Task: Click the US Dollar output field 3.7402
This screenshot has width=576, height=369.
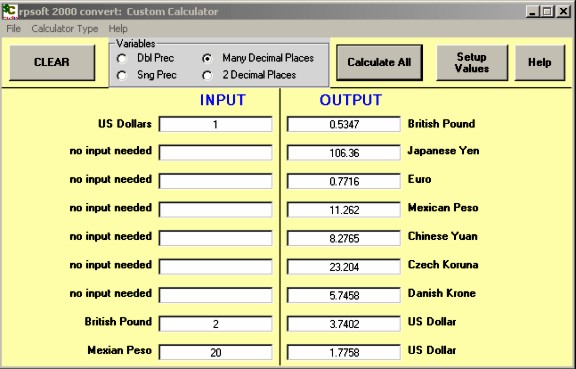Action: (x=343, y=324)
